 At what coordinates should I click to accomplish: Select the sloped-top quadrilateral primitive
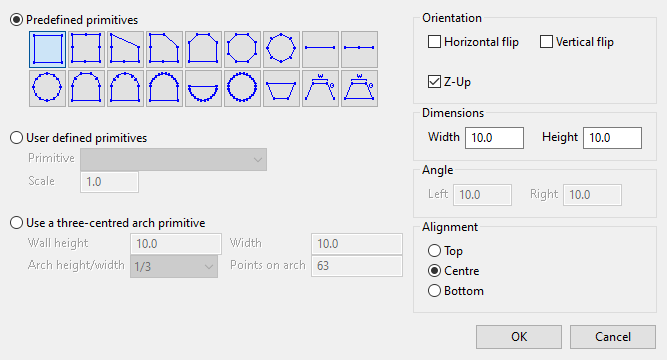125,49
